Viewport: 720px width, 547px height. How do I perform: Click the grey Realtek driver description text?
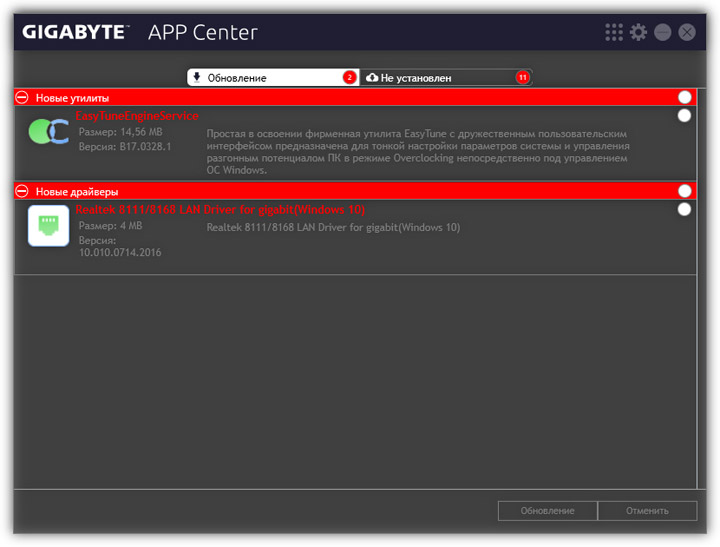(333, 227)
